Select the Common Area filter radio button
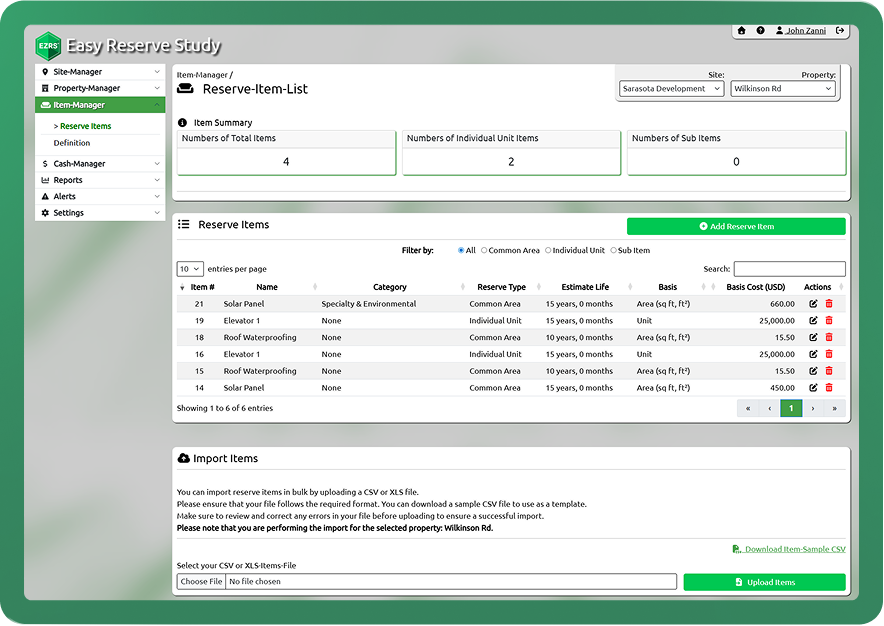Image resolution: width=884 pixels, height=626 pixels. coord(485,250)
